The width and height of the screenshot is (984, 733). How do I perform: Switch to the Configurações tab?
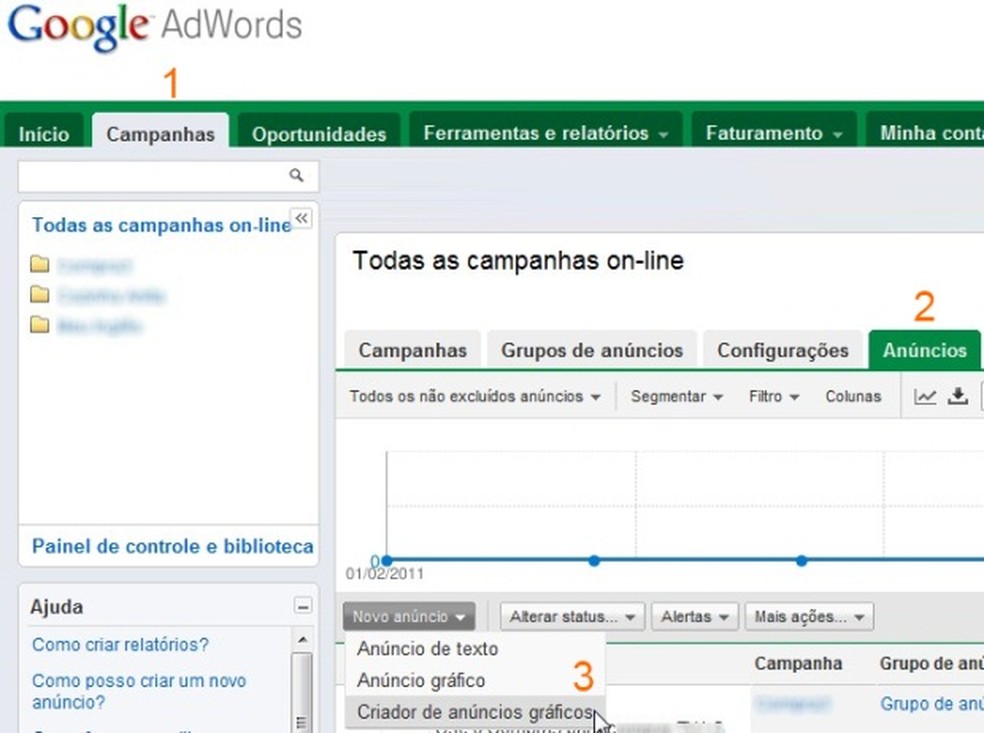click(783, 349)
